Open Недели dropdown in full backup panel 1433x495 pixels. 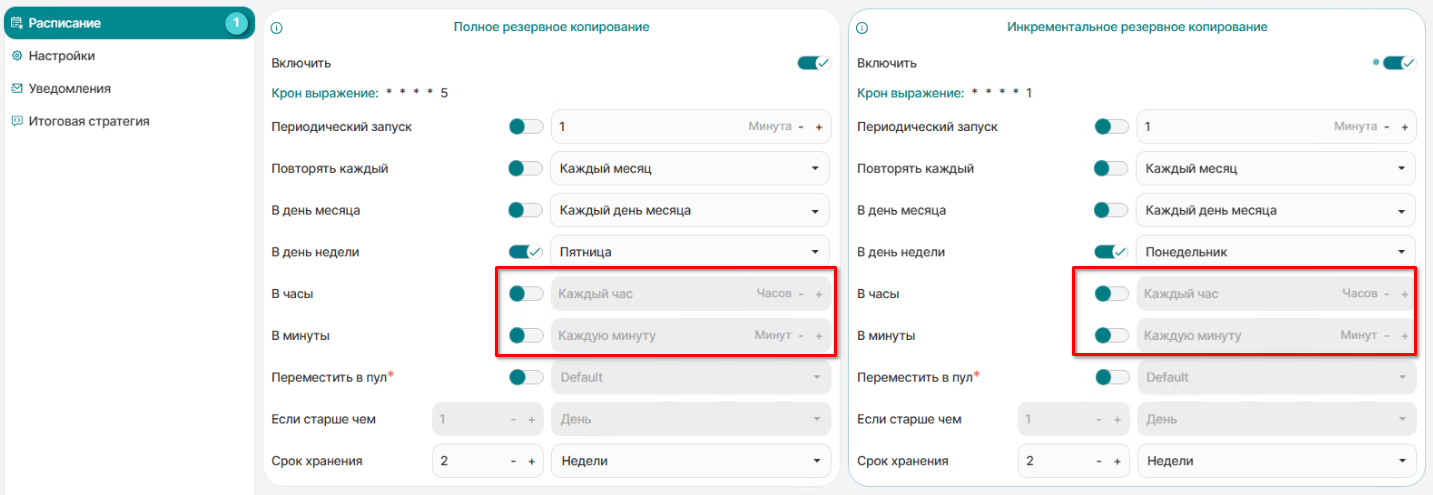coord(691,461)
